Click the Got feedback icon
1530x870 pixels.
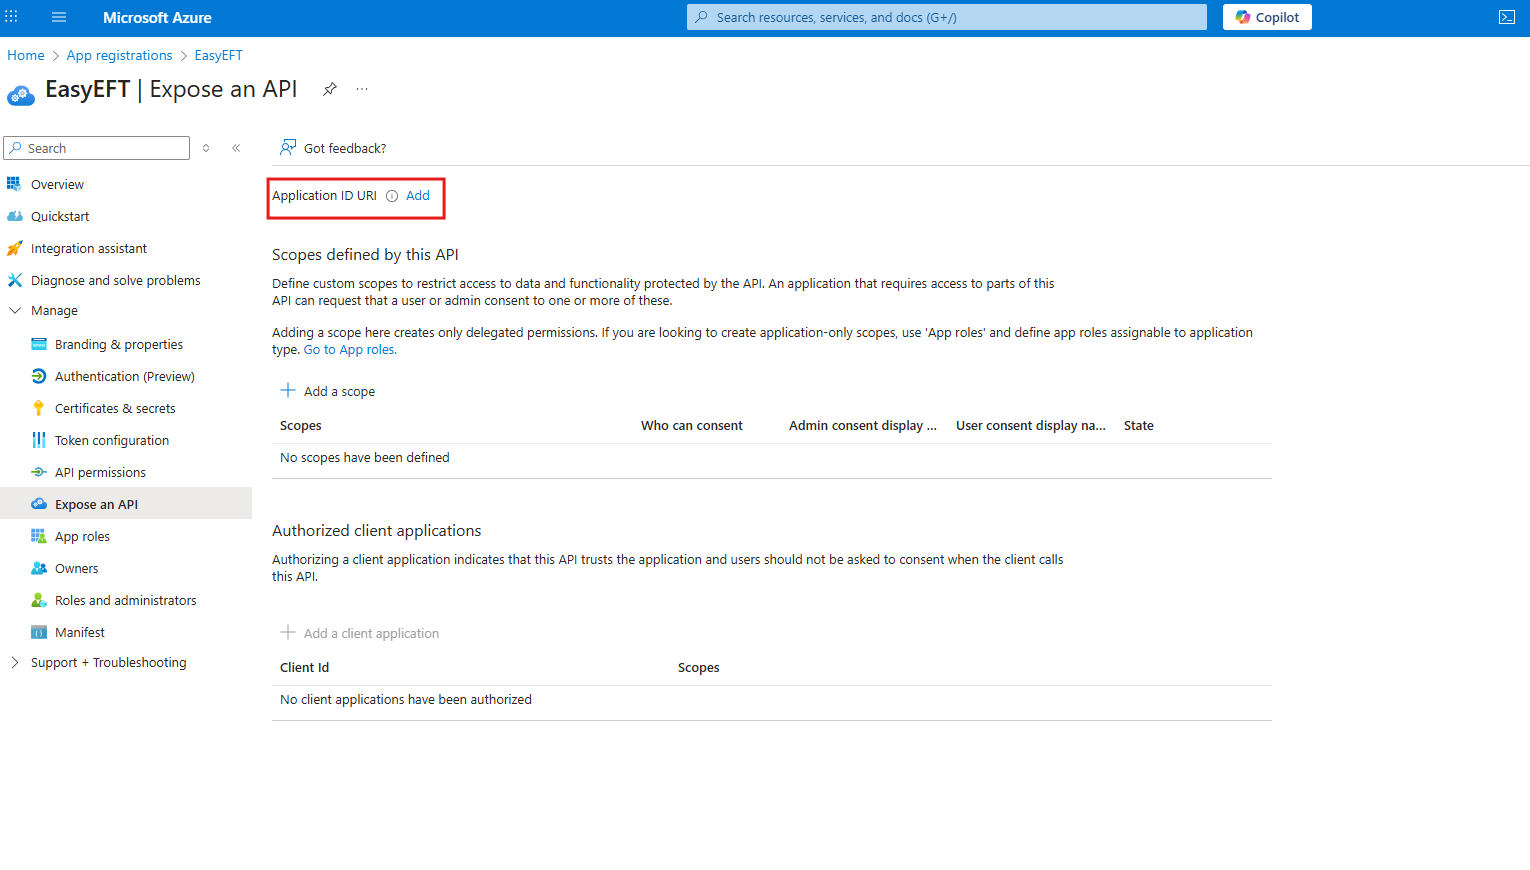coord(288,148)
